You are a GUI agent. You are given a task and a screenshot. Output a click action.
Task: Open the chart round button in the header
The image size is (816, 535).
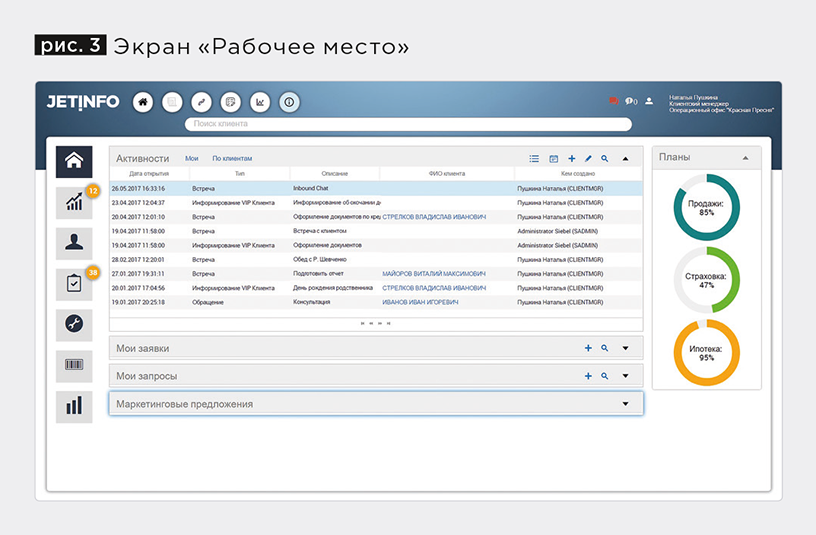coord(260,102)
